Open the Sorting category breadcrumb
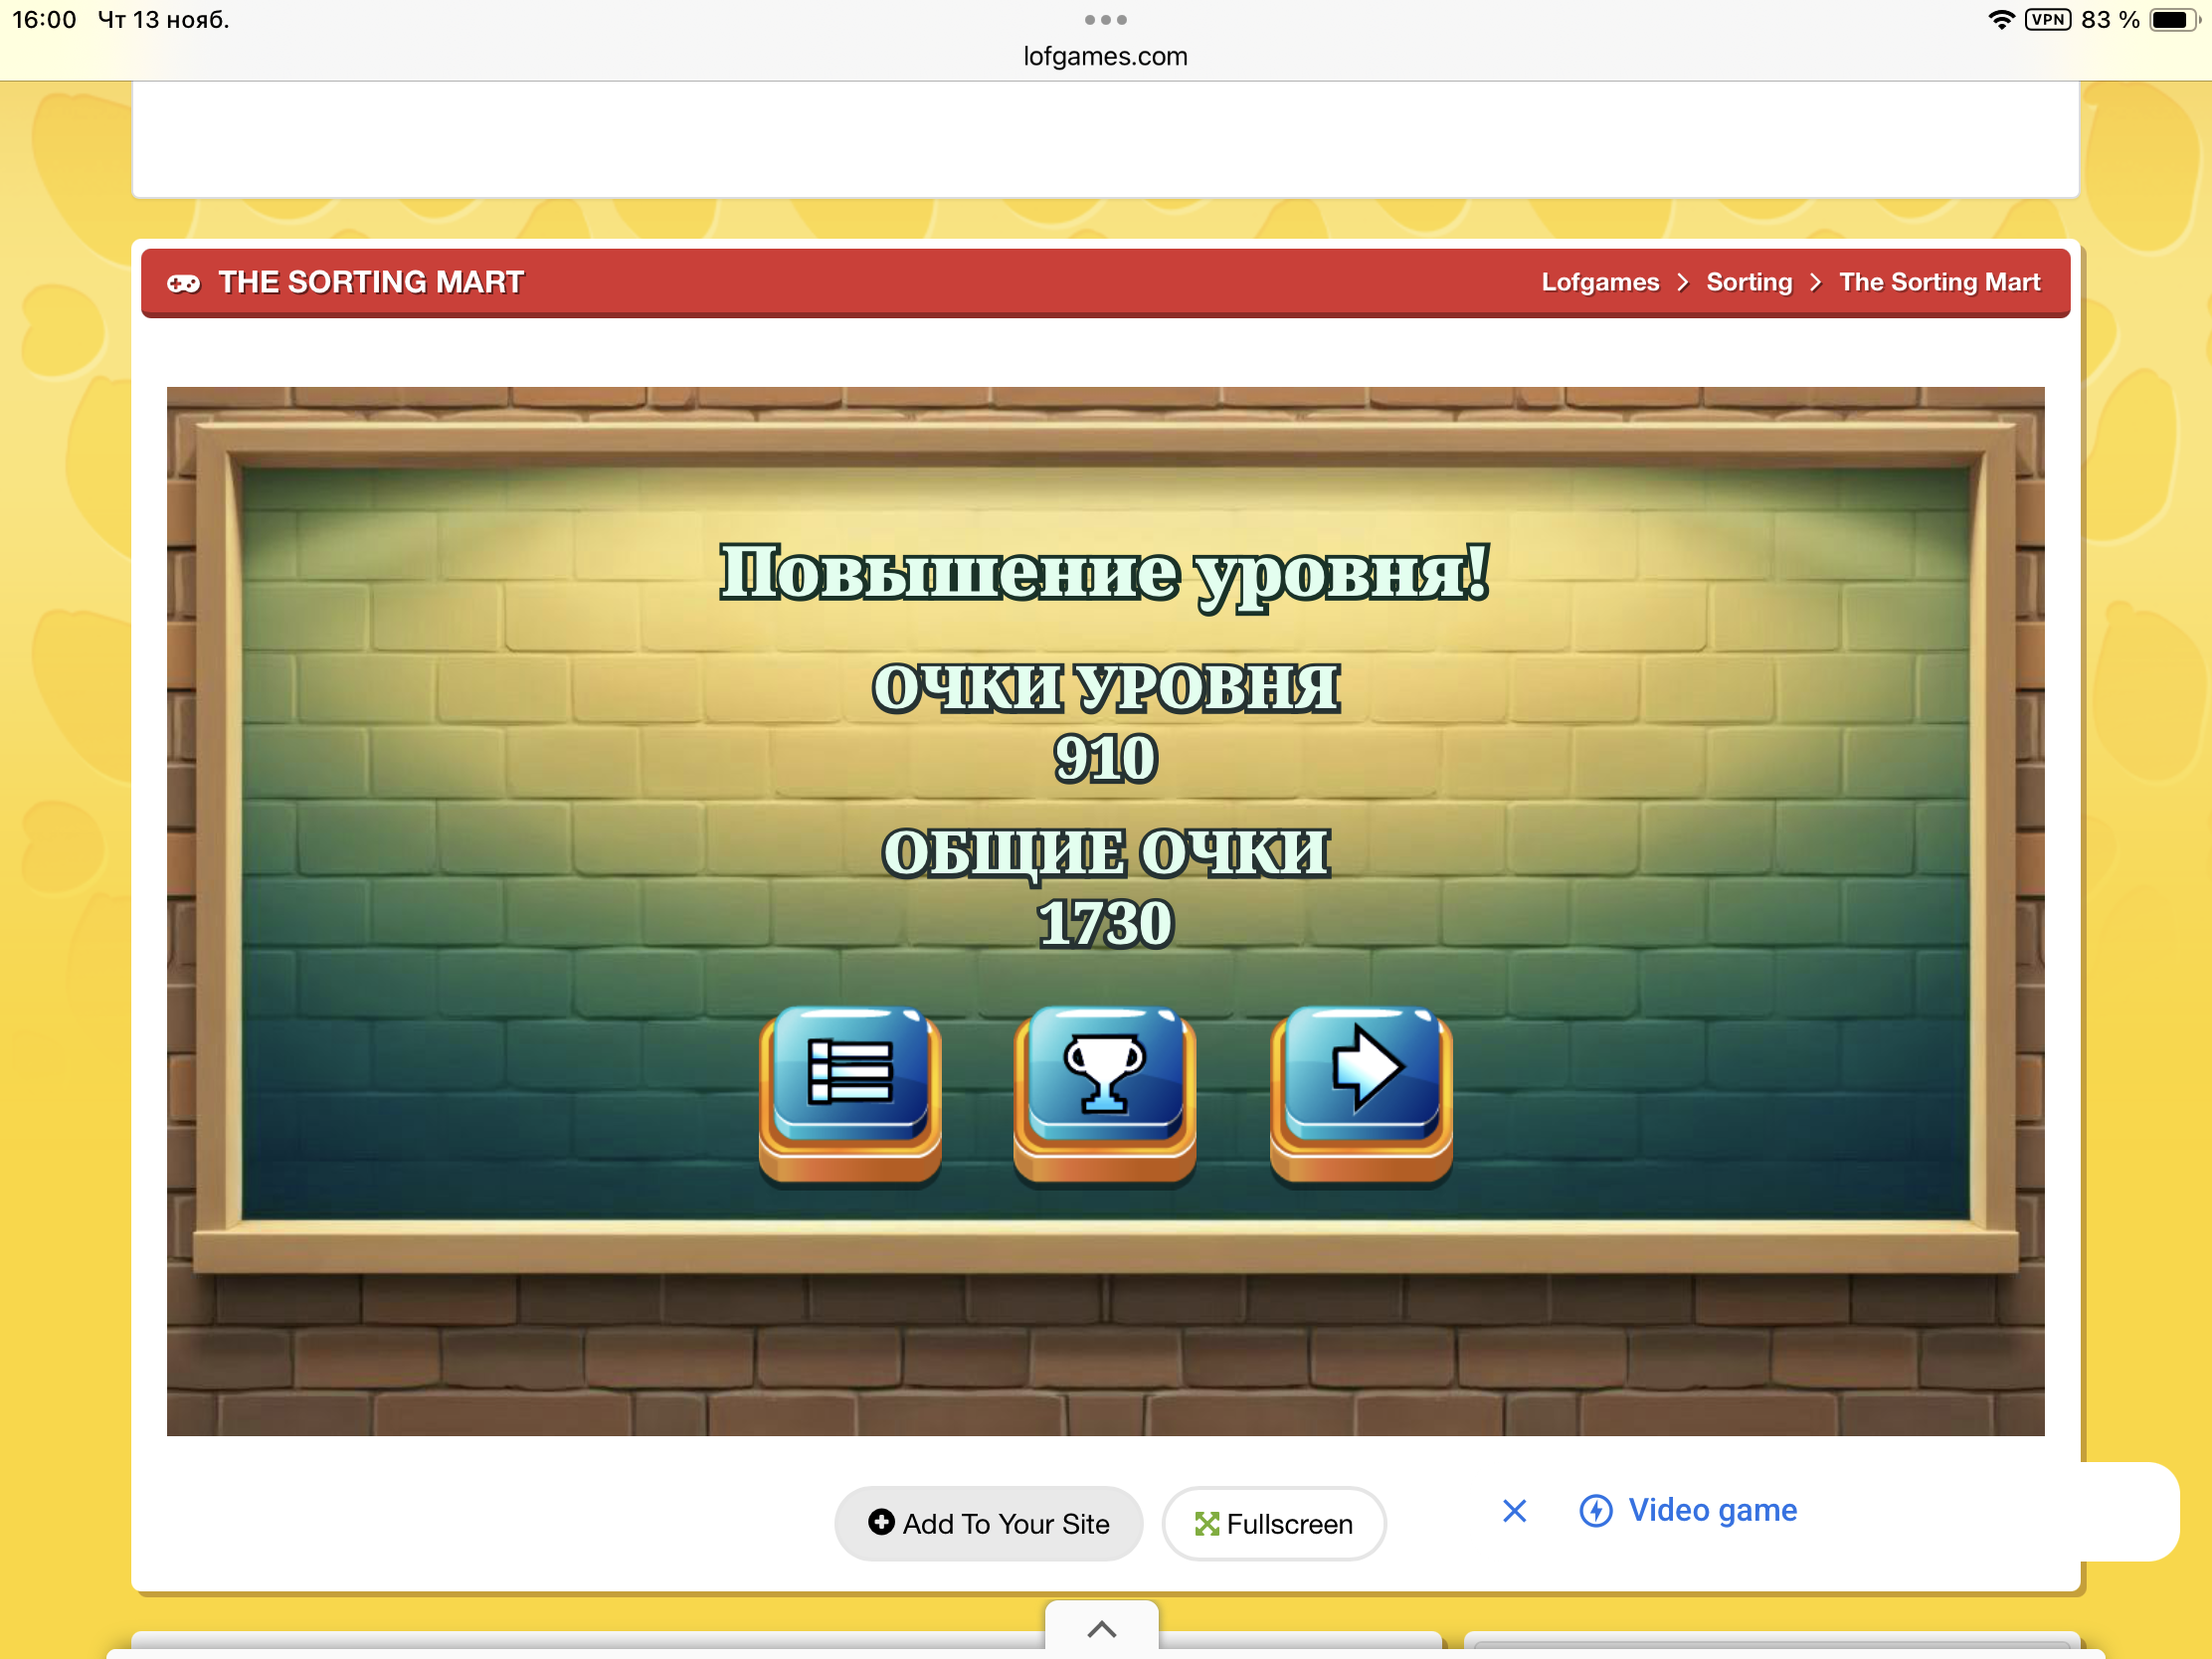Viewport: 2212px width, 1659px height. coord(1749,282)
